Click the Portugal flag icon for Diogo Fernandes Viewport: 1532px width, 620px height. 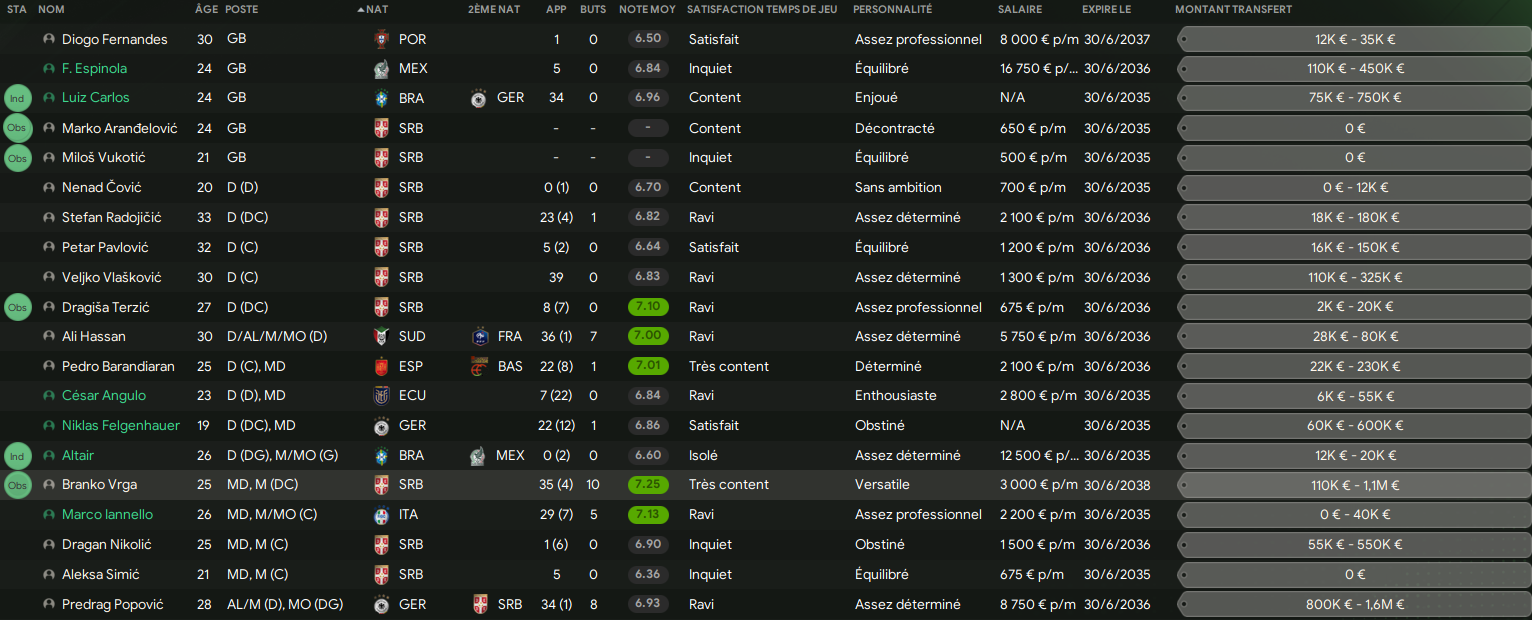381,39
